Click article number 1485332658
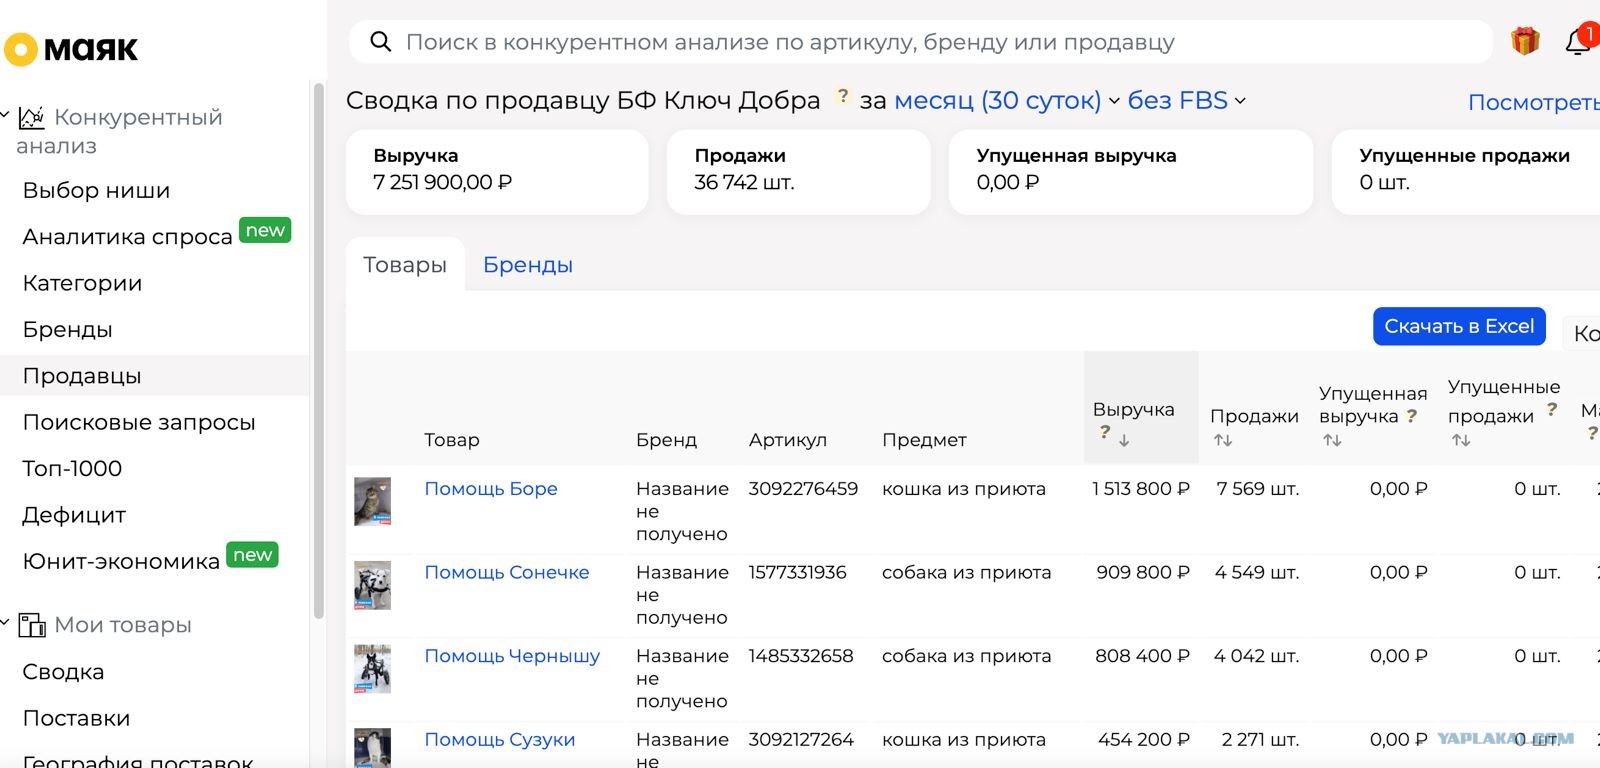 (x=801, y=656)
